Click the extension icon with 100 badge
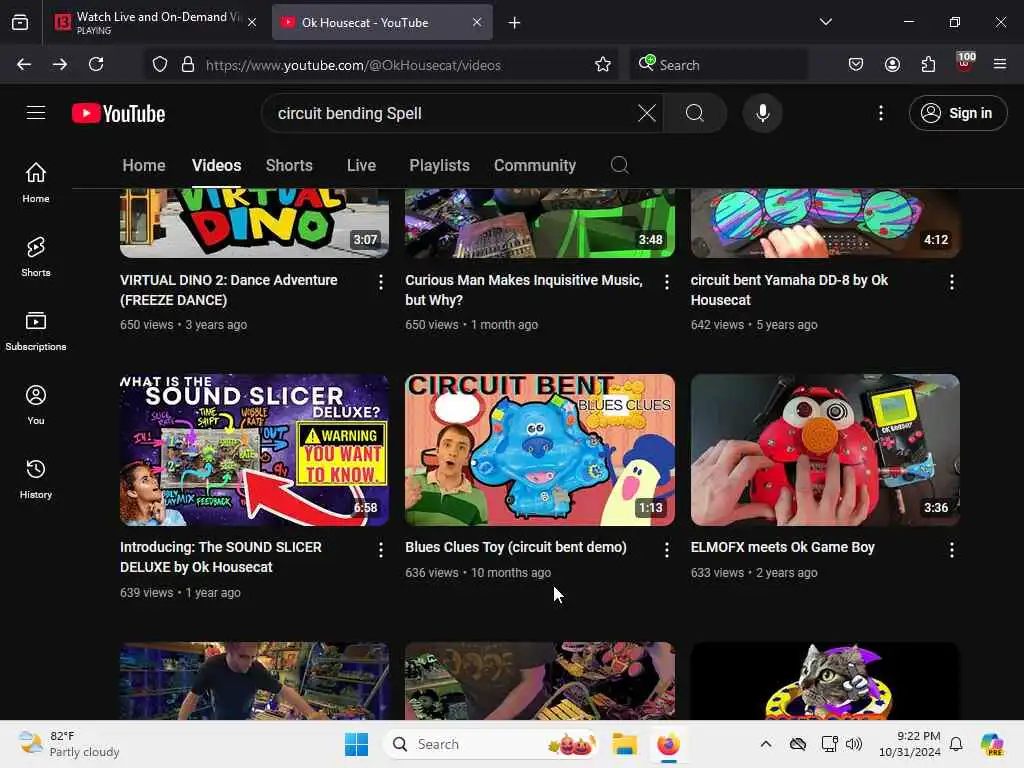The image size is (1024, 768). pos(965,63)
